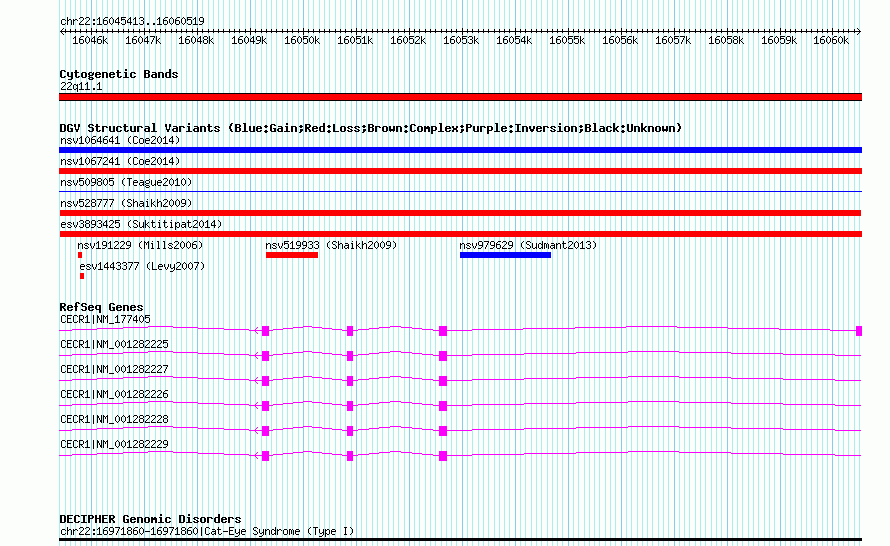The height and width of the screenshot is (546, 890).
Task: Click the left arrow end of ruler
Action: coord(62,31)
